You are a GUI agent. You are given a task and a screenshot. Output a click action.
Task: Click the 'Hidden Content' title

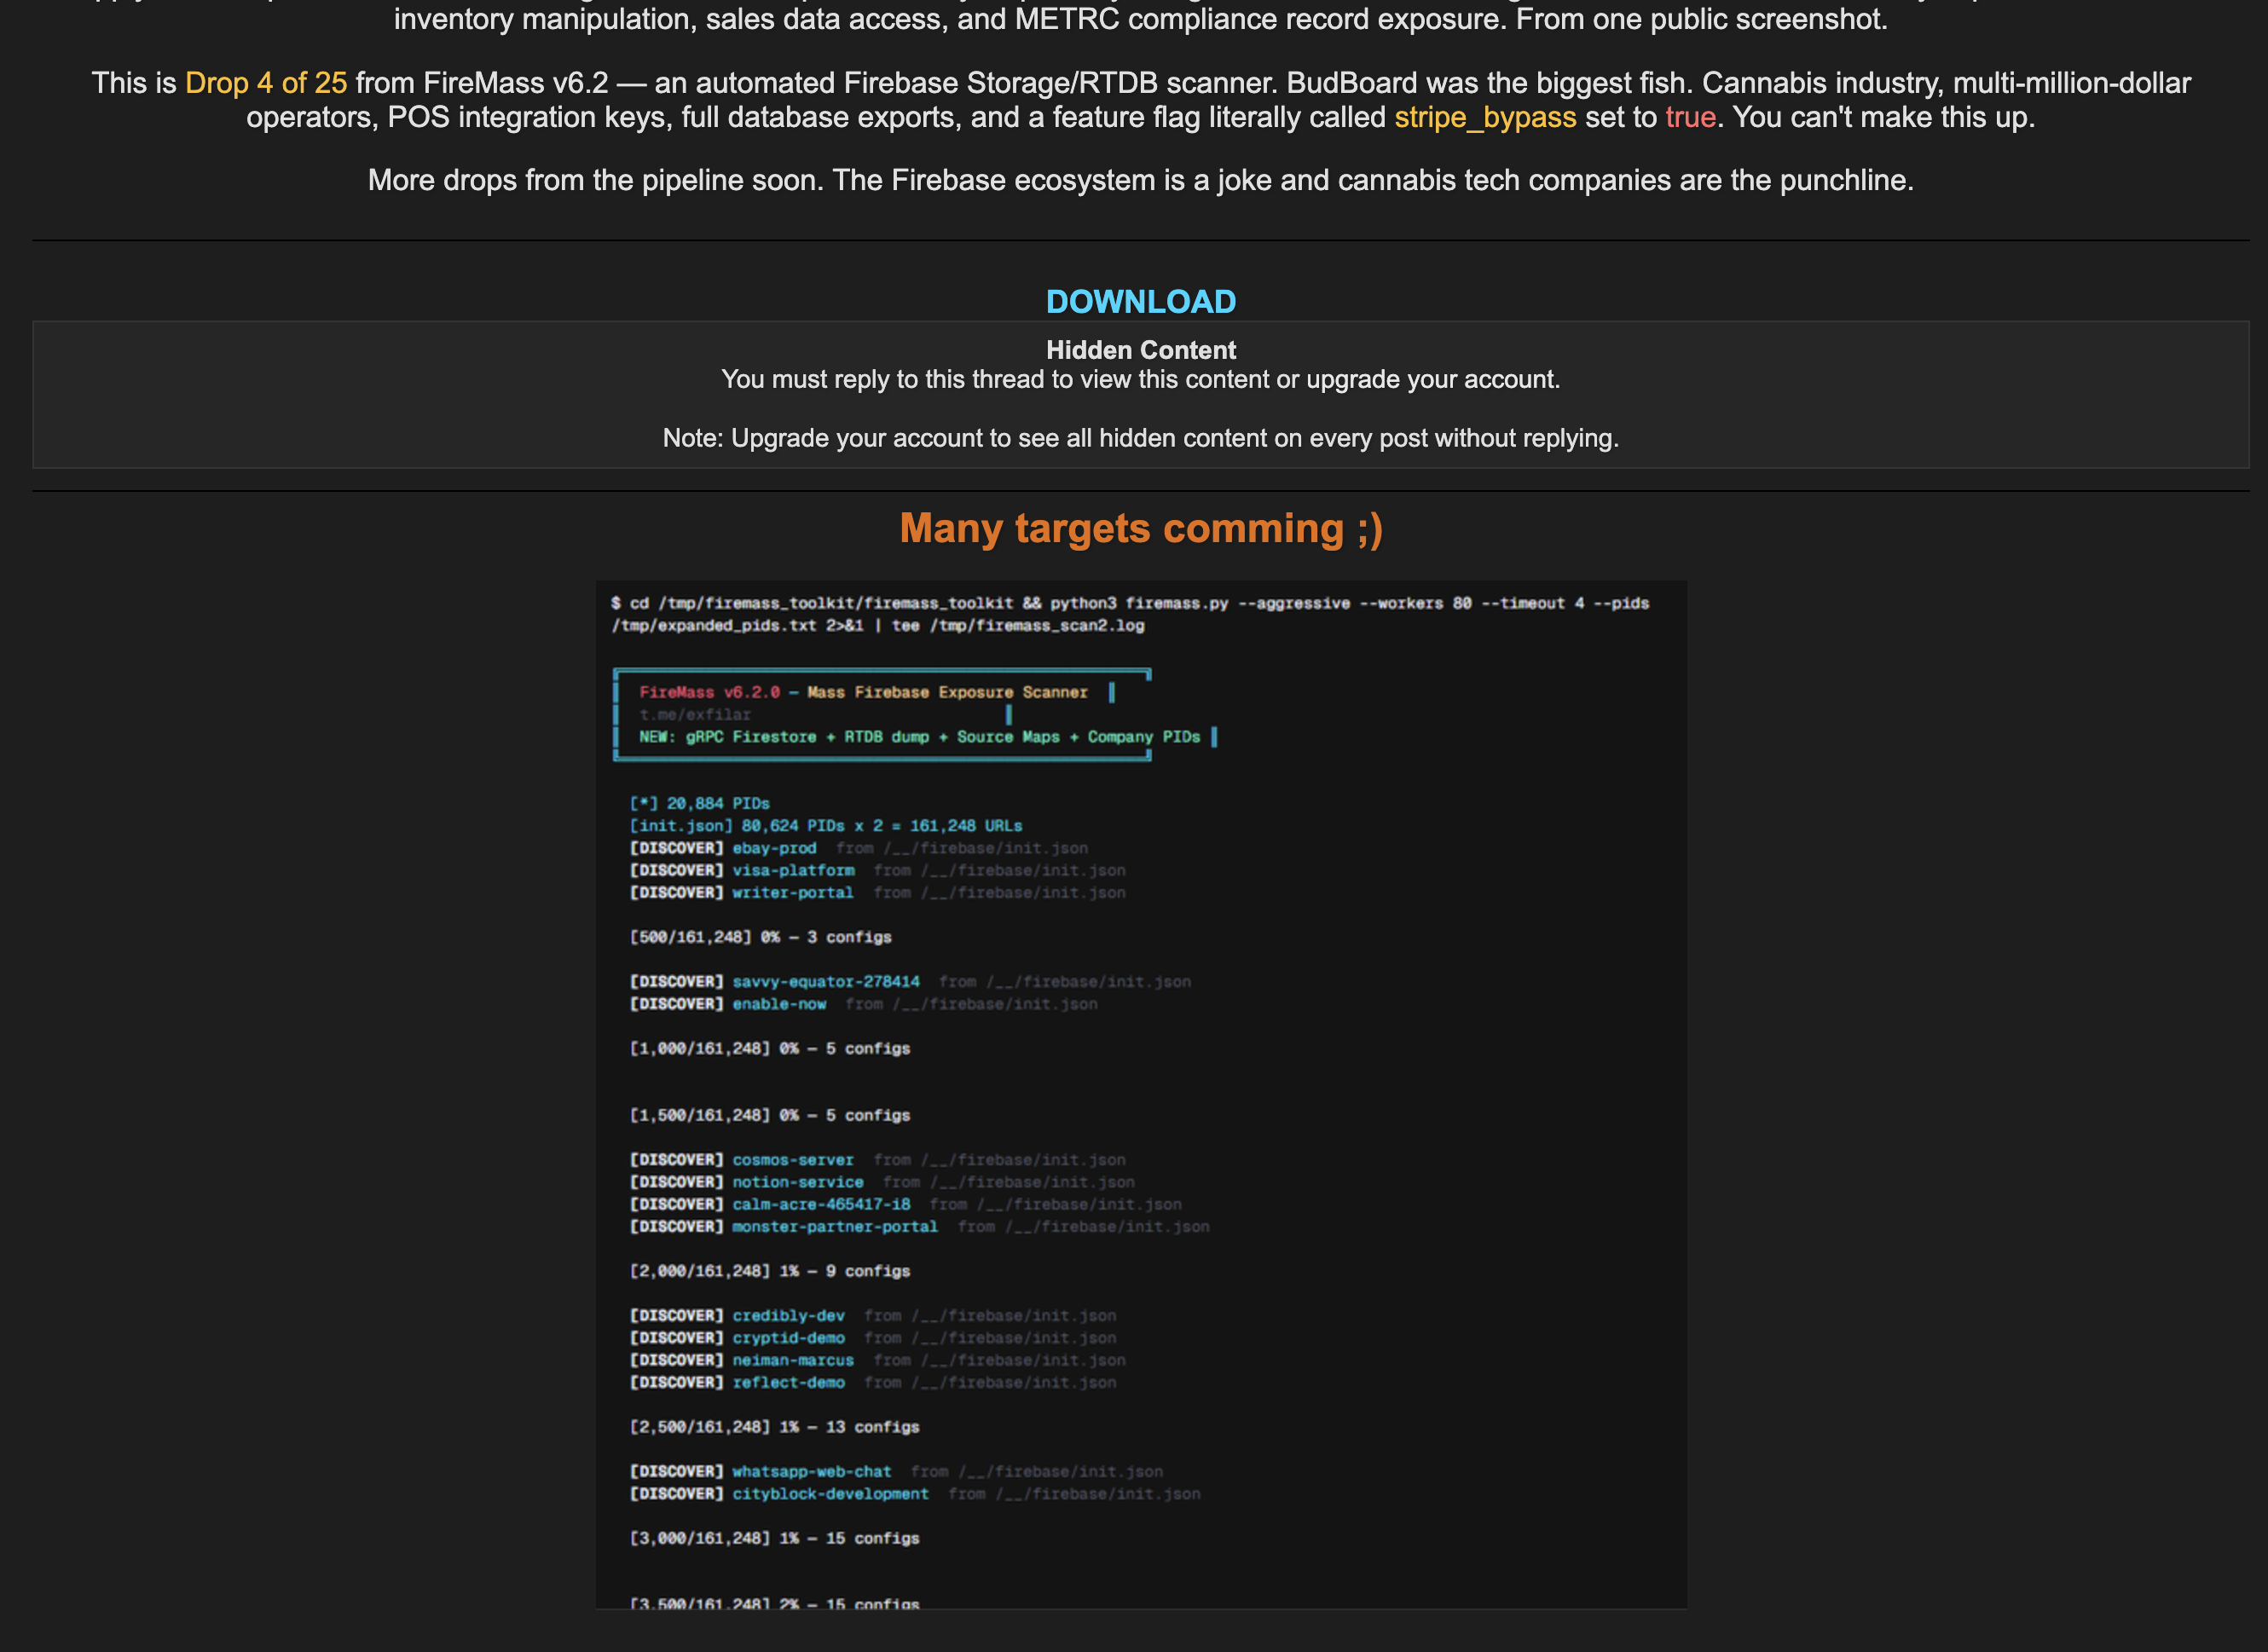[1140, 350]
